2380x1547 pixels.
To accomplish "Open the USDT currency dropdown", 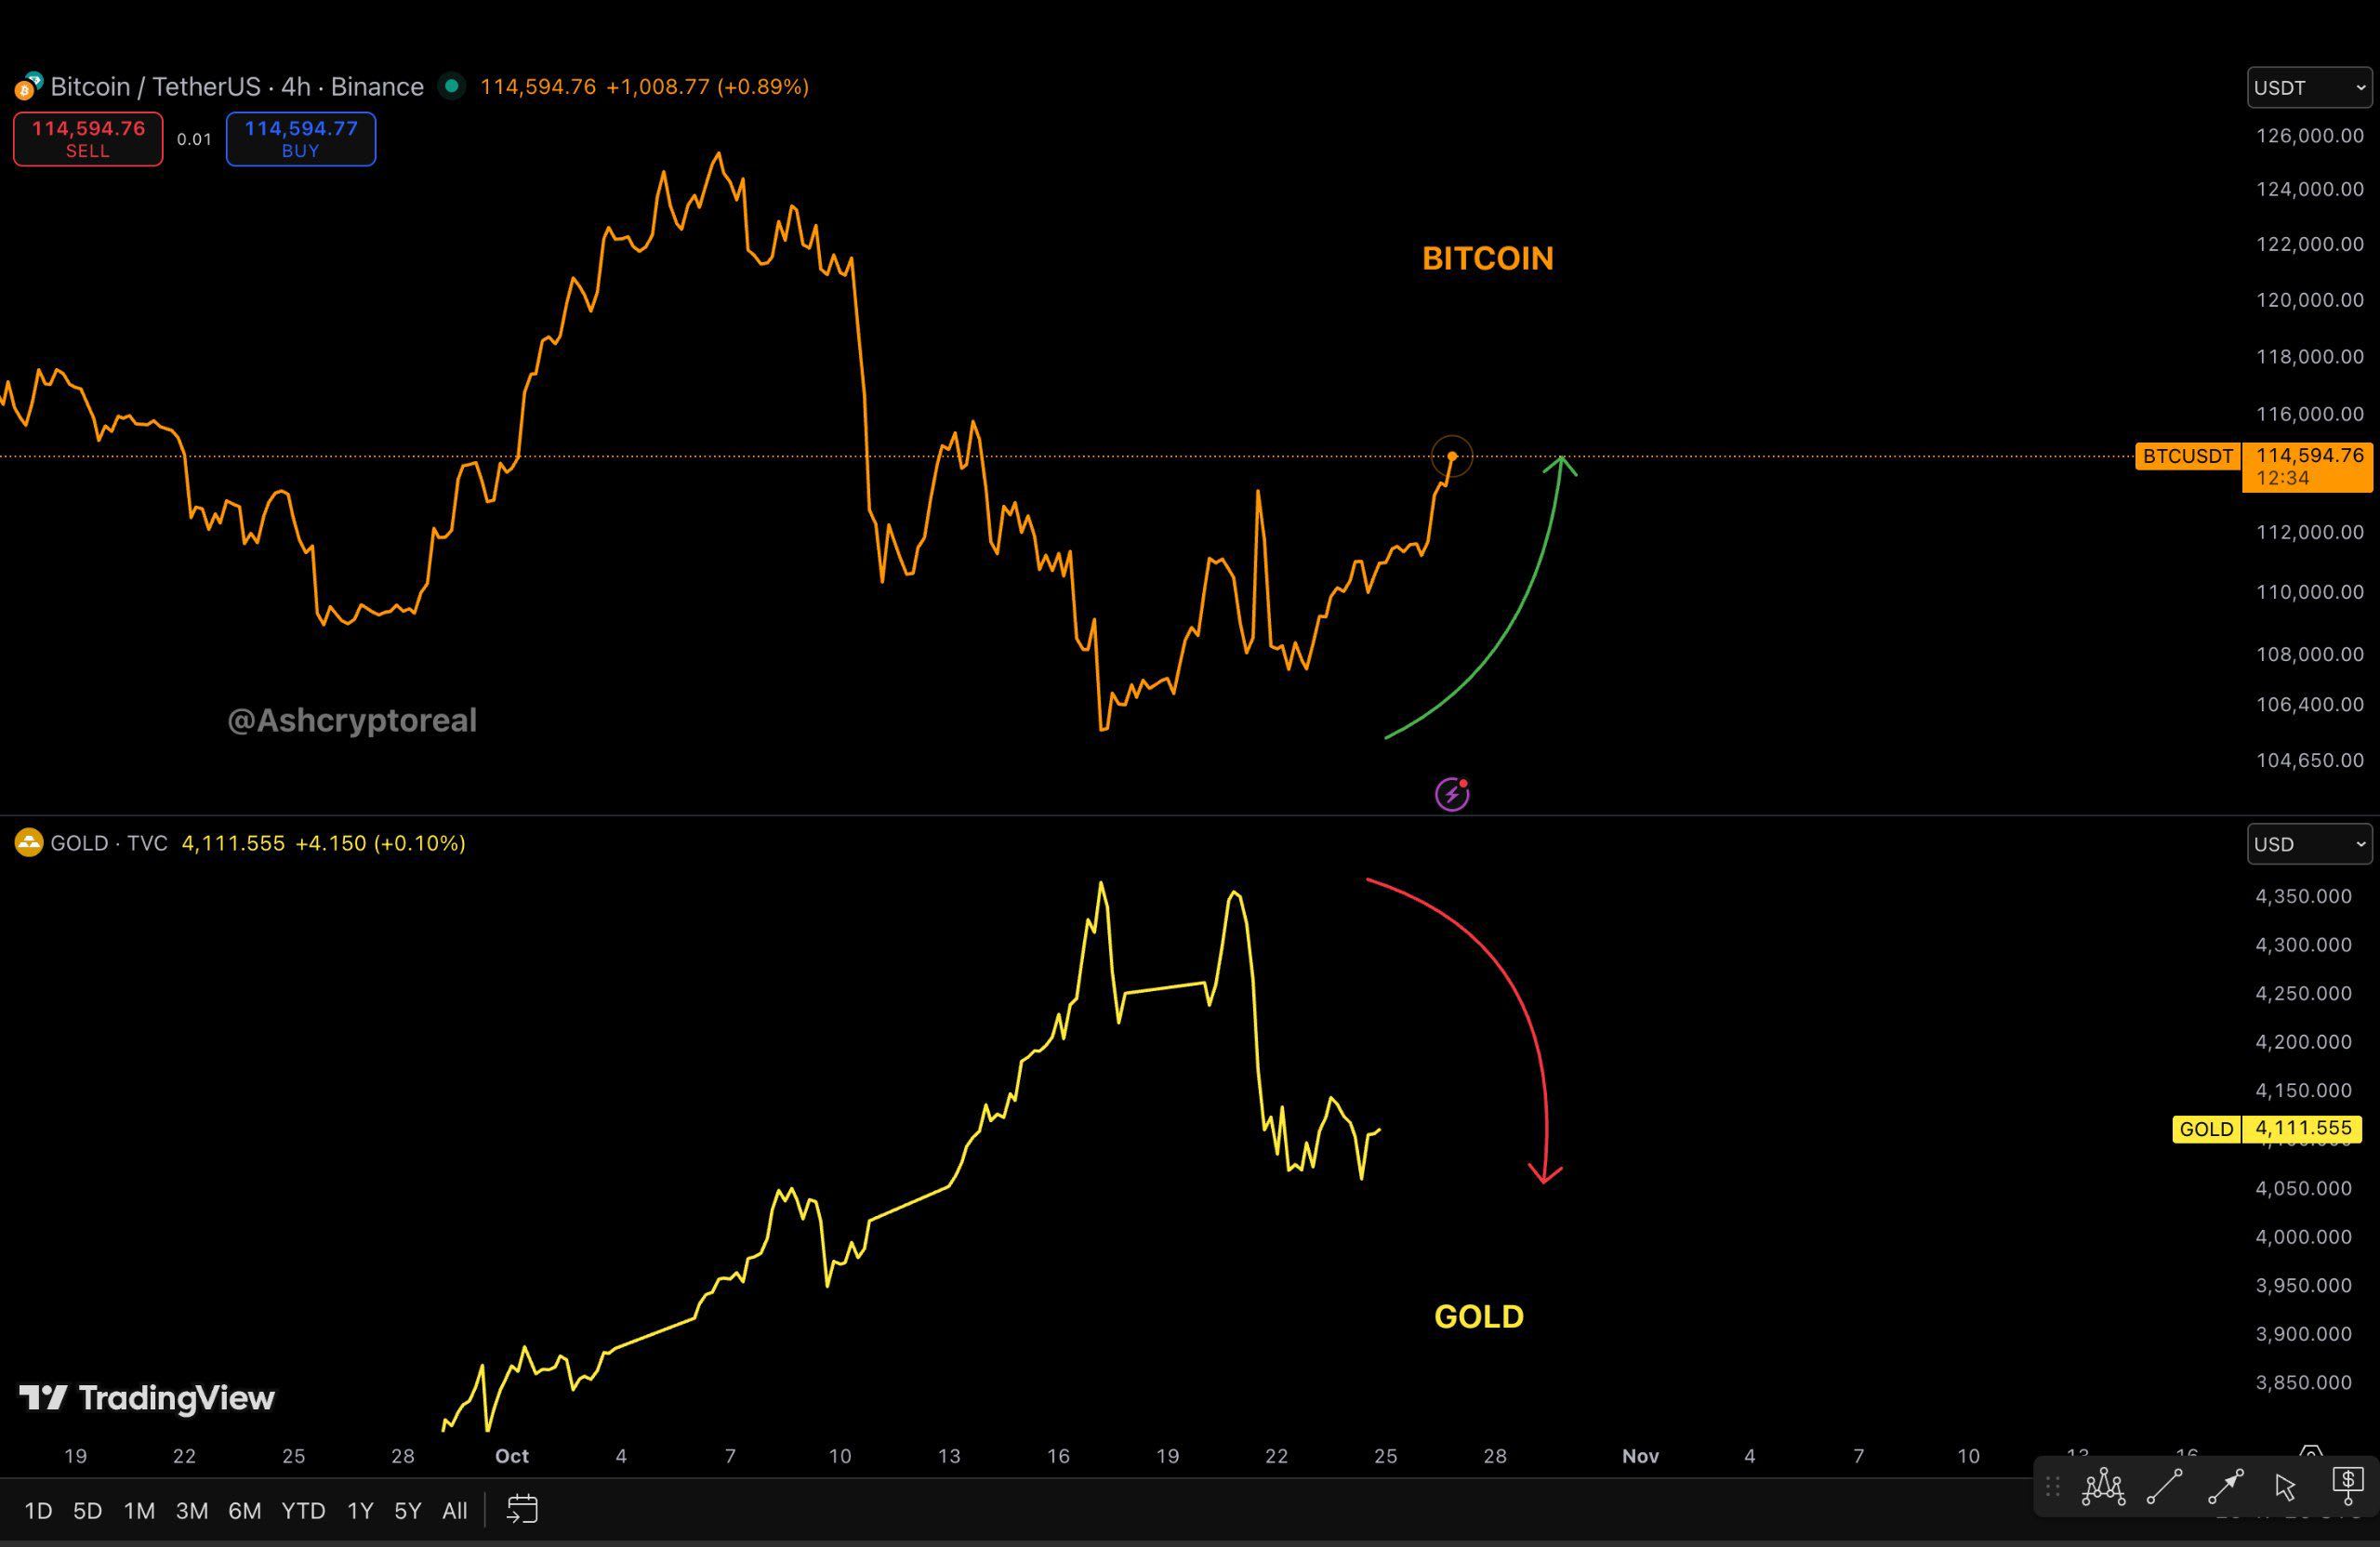I will pyautogui.click(x=2309, y=87).
